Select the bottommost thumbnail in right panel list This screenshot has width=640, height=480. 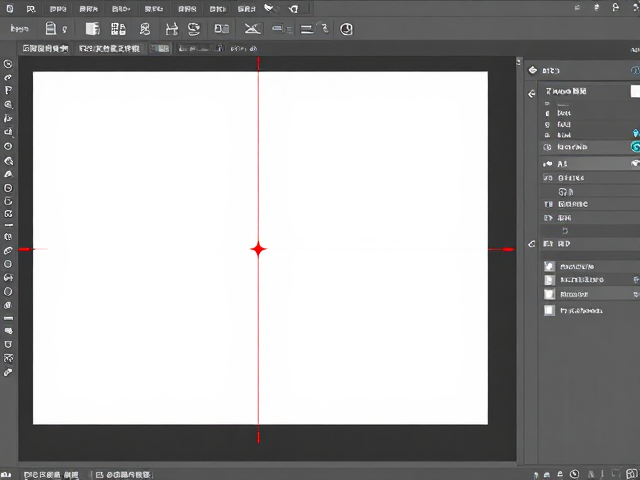click(x=549, y=310)
